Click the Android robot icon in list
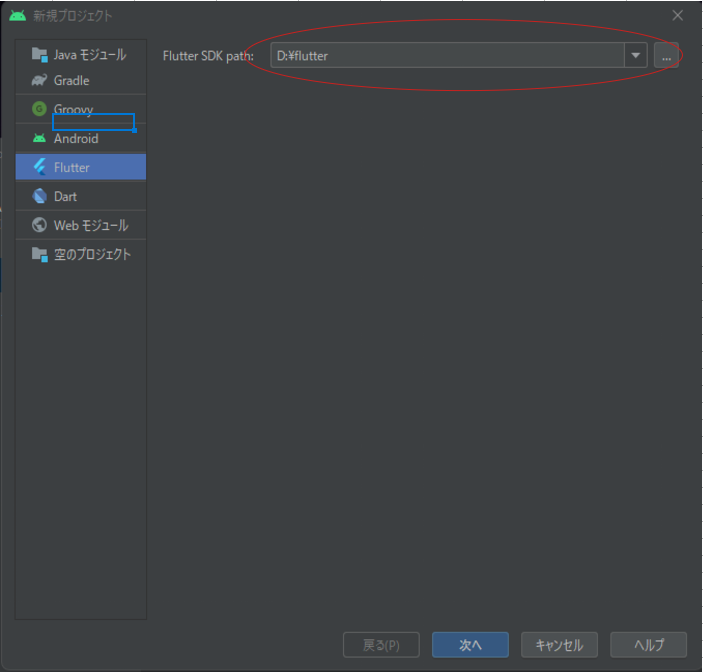The width and height of the screenshot is (703, 672). (x=39, y=138)
